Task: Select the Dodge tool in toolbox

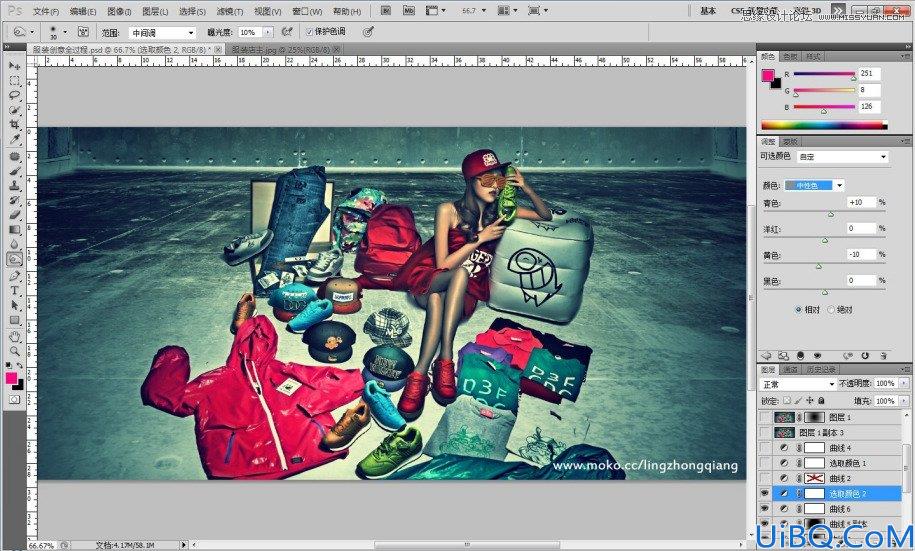Action: [15, 259]
